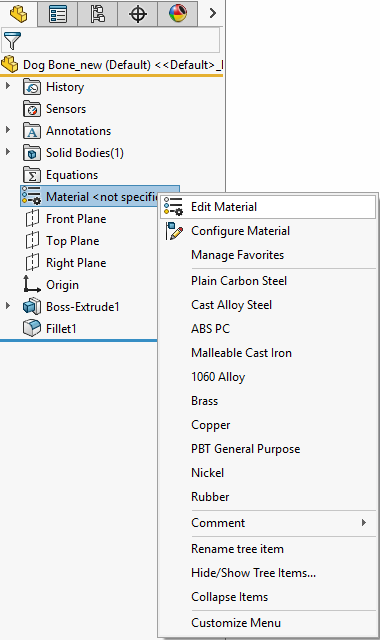The width and height of the screenshot is (380, 640).
Task: Select the DimXpertManager crosshair tab
Action: 138,13
